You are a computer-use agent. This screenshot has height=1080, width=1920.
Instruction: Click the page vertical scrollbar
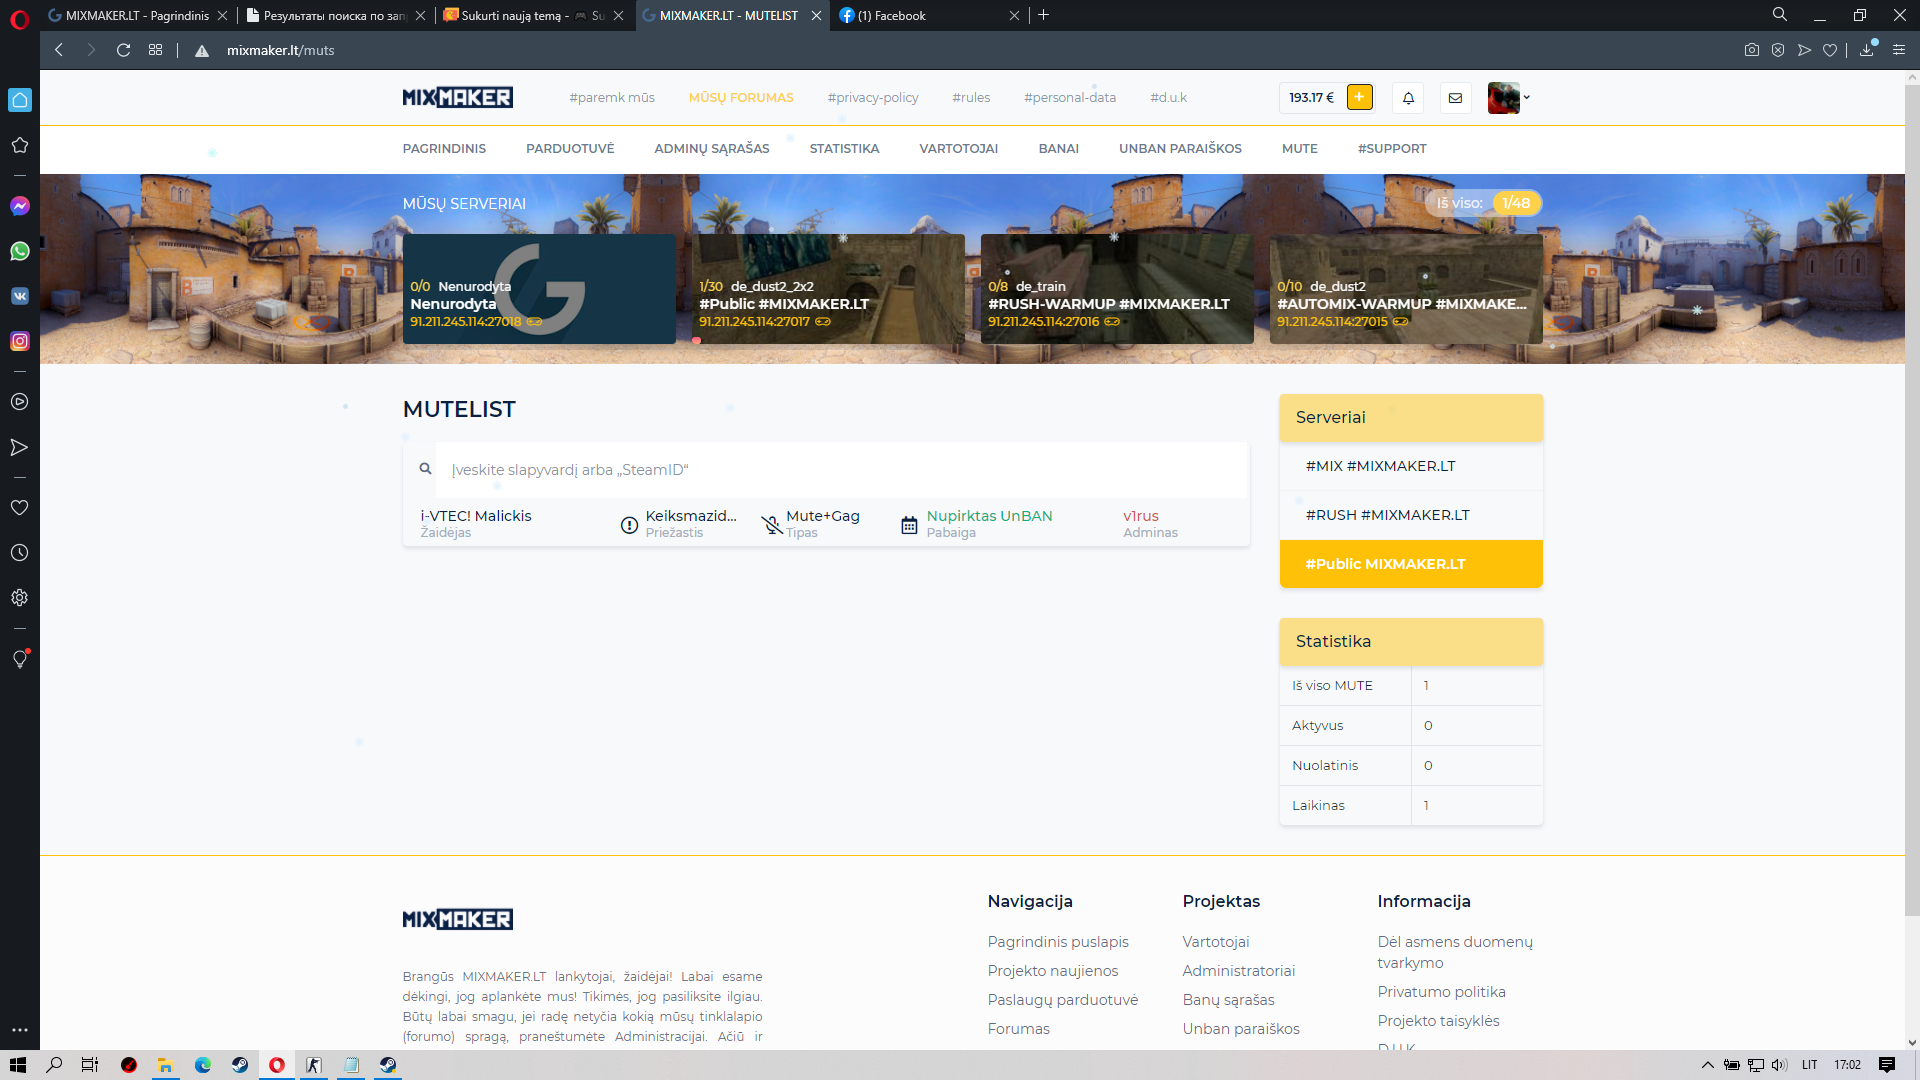click(x=1911, y=500)
